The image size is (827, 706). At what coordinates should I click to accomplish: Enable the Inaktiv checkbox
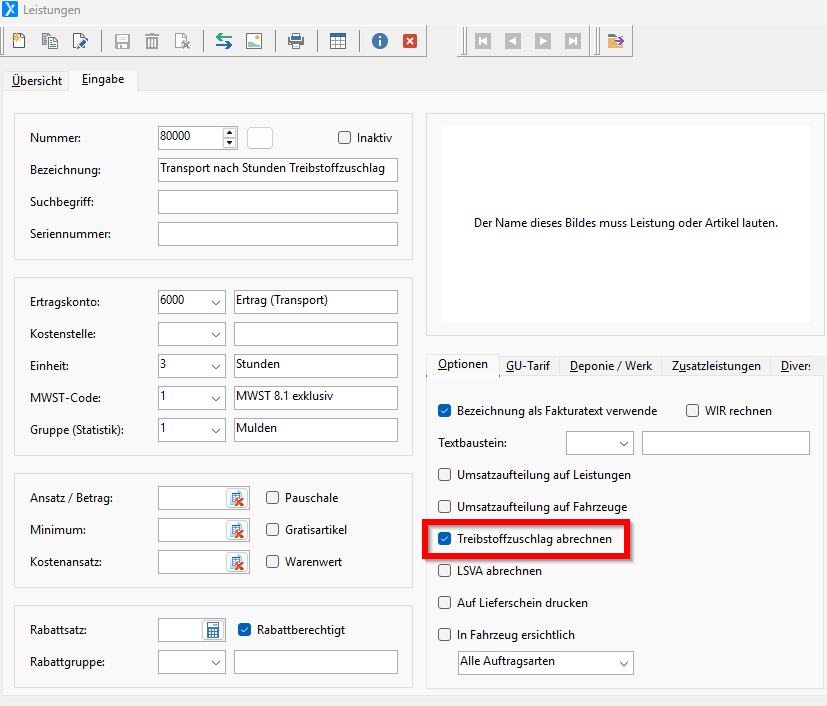pyautogui.click(x=345, y=138)
